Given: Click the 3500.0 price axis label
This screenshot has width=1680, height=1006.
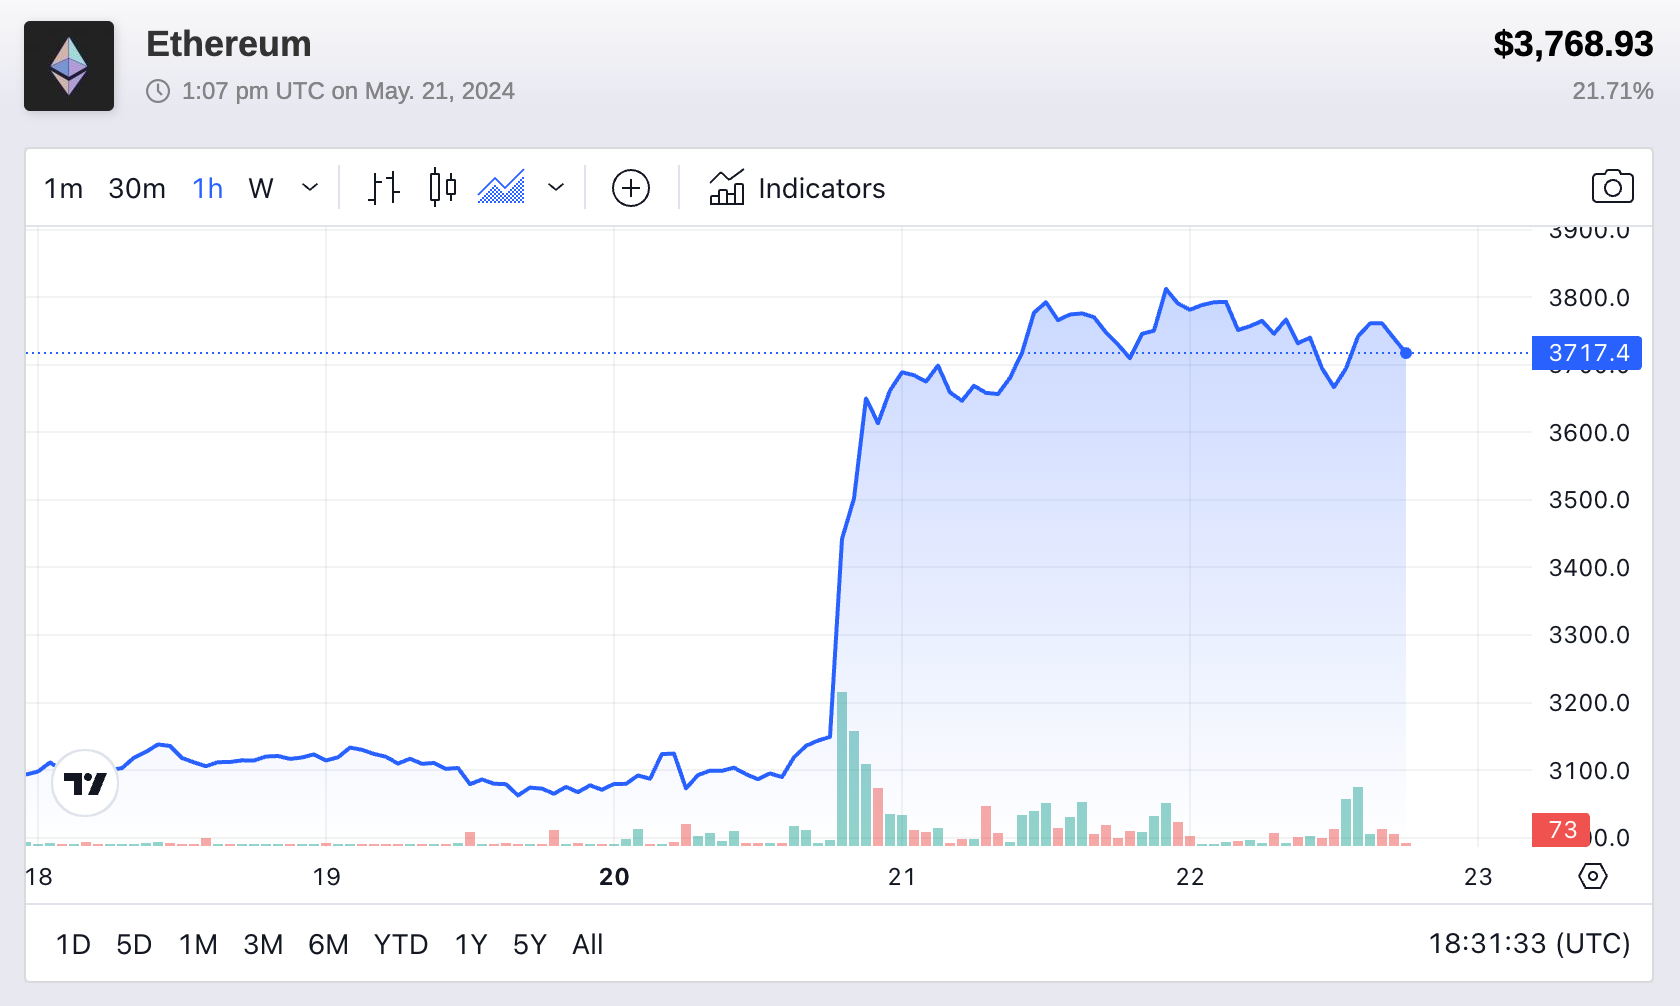Looking at the screenshot, I should [x=1589, y=500].
